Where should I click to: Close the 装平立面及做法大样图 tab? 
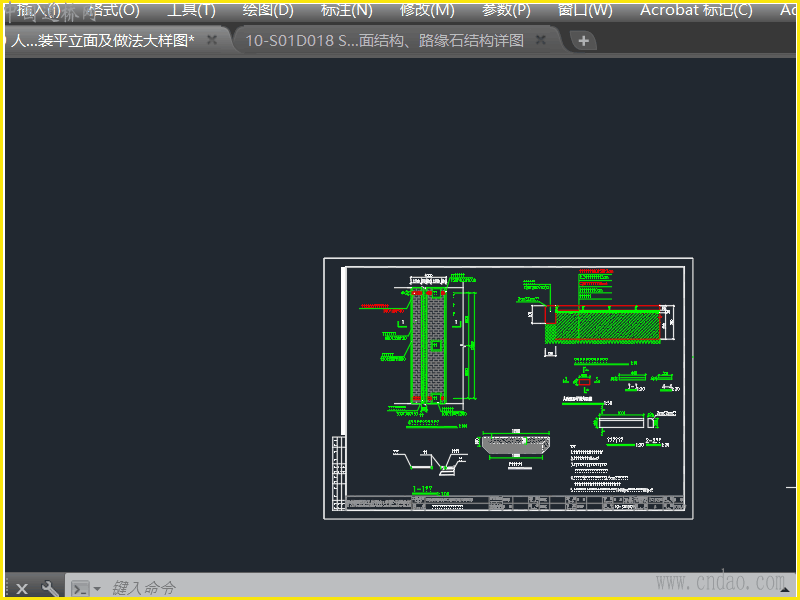[212, 40]
